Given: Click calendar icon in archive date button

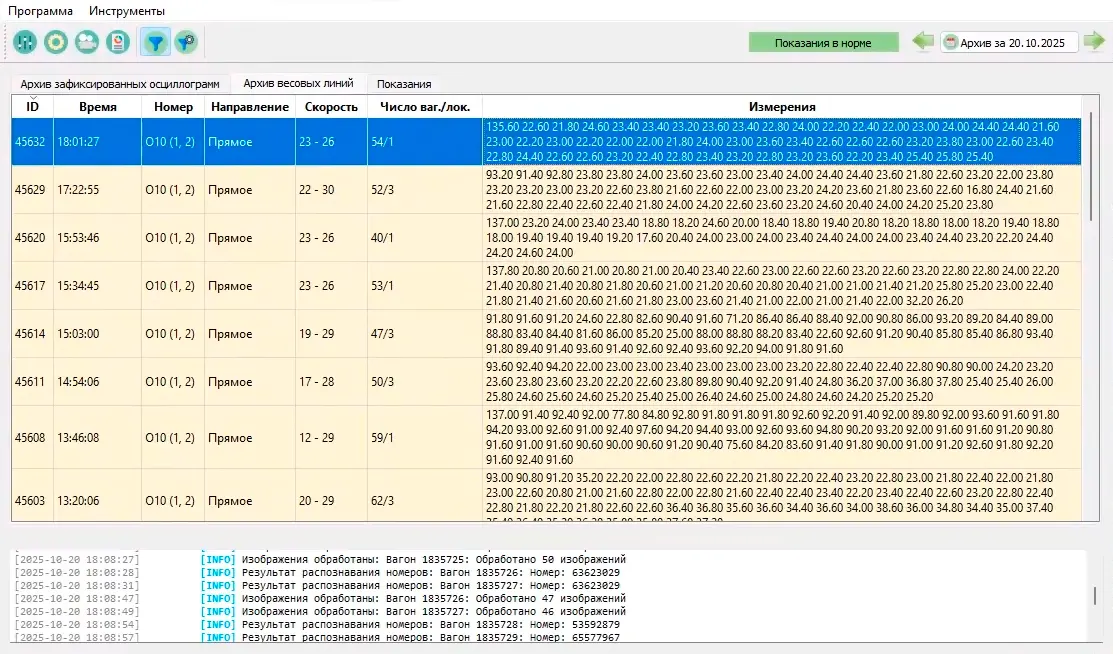Looking at the screenshot, I should pos(951,43).
